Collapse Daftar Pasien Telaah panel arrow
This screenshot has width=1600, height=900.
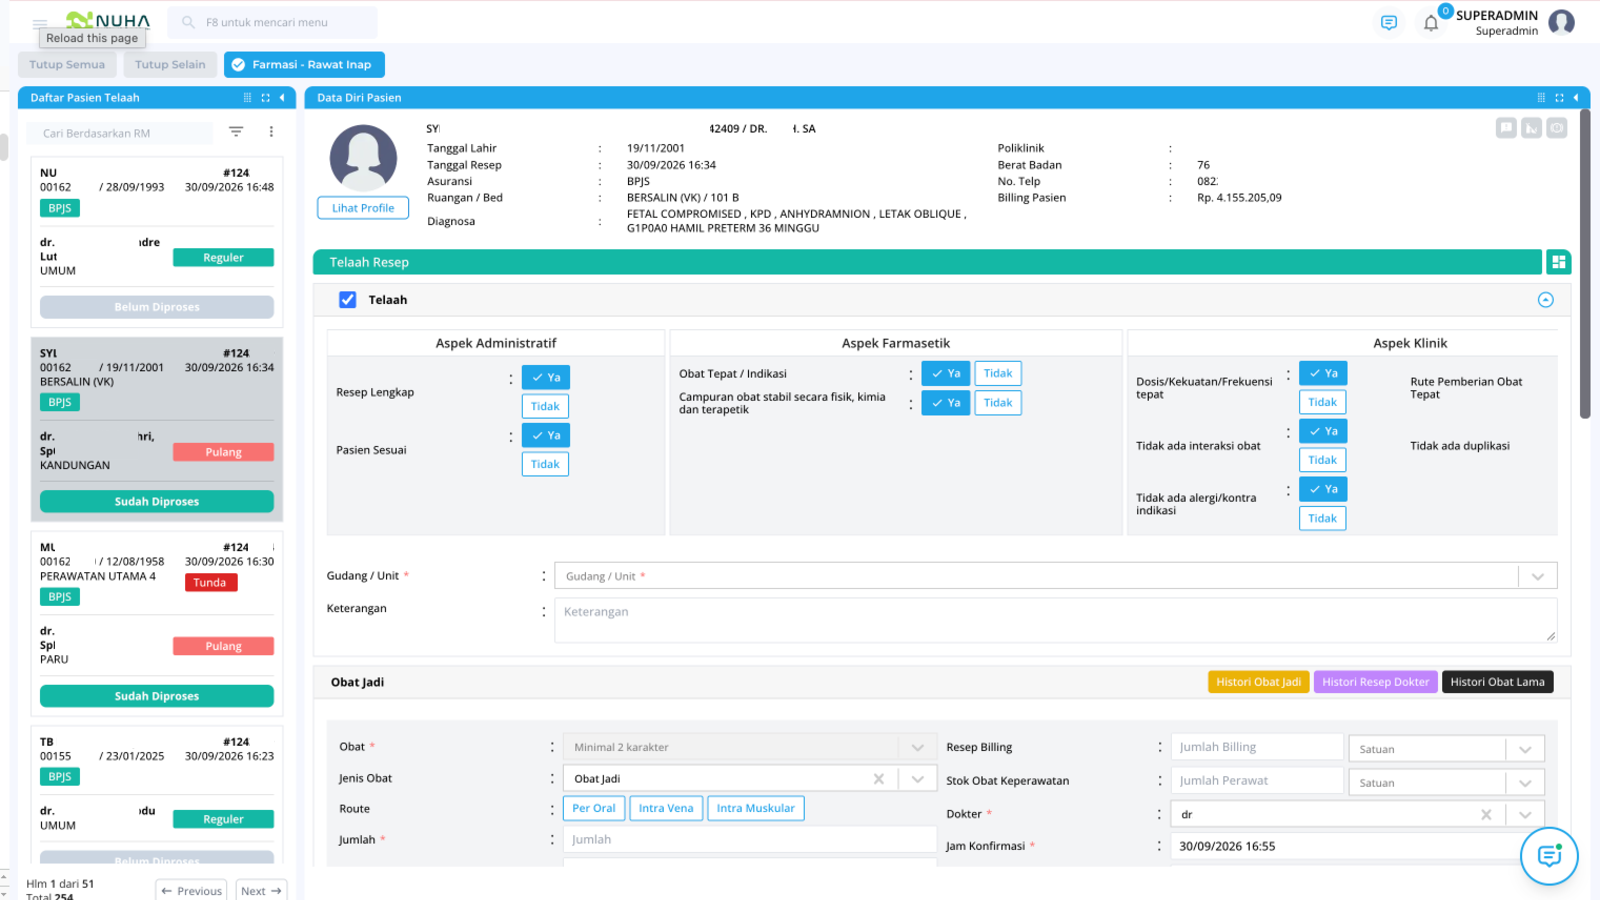pyautogui.click(x=282, y=98)
